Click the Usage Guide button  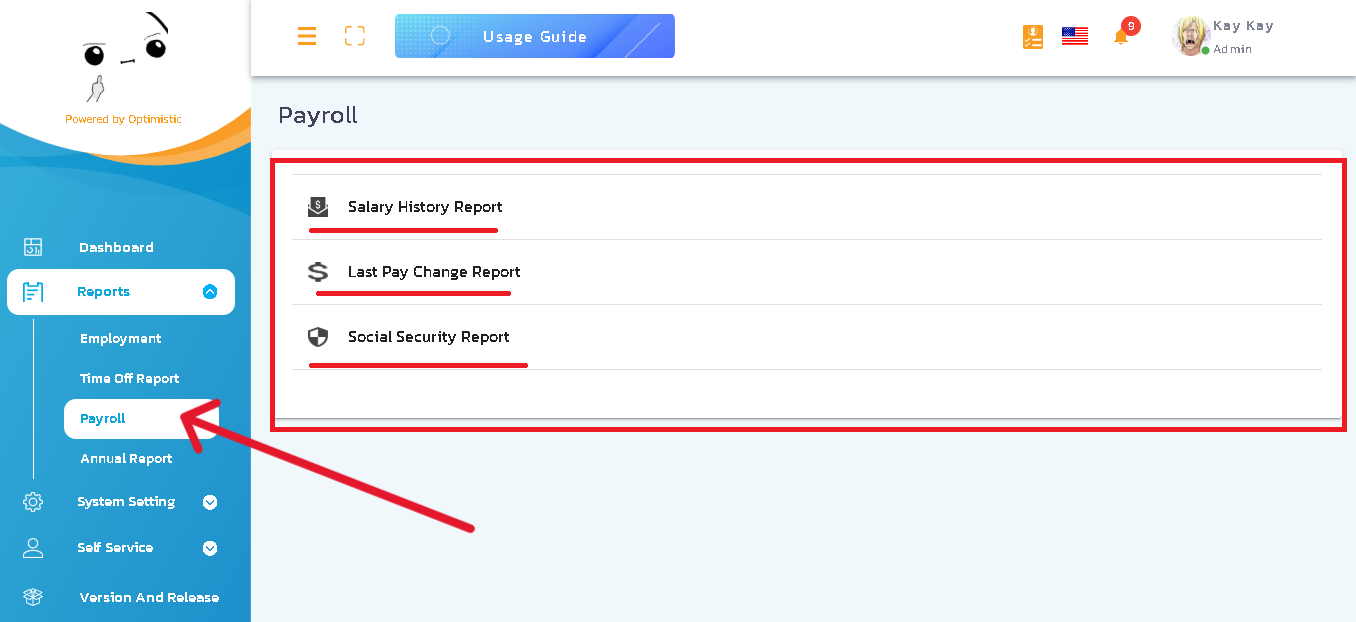click(x=535, y=36)
